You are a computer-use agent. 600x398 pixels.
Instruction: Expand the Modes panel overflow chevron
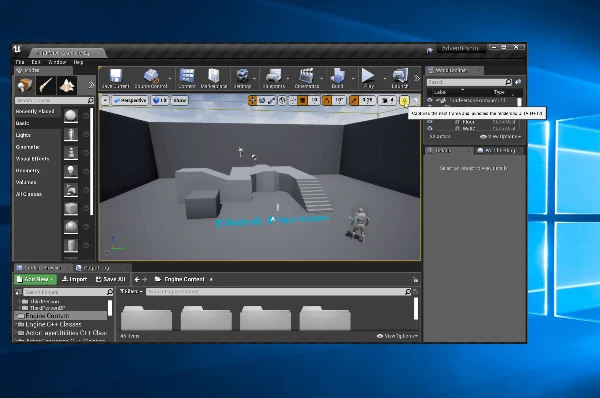point(91,85)
